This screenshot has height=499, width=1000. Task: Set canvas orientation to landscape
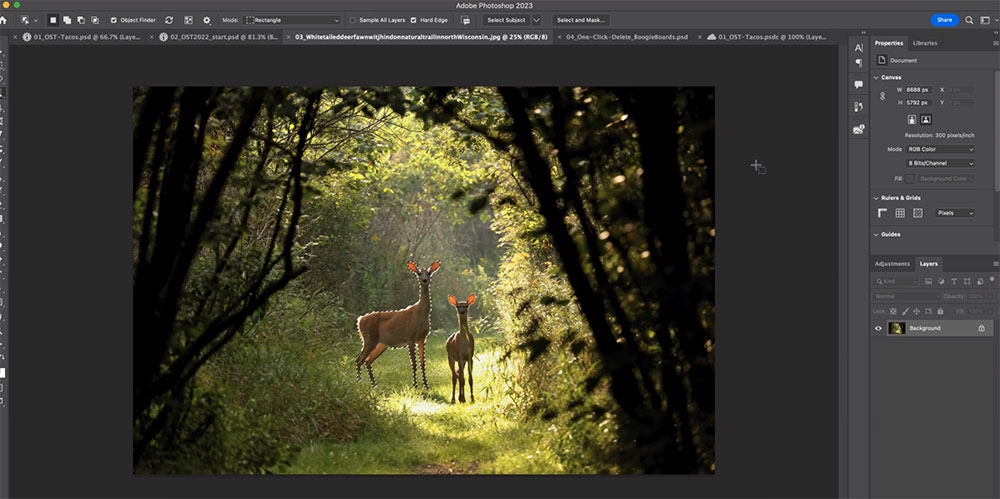pos(926,119)
